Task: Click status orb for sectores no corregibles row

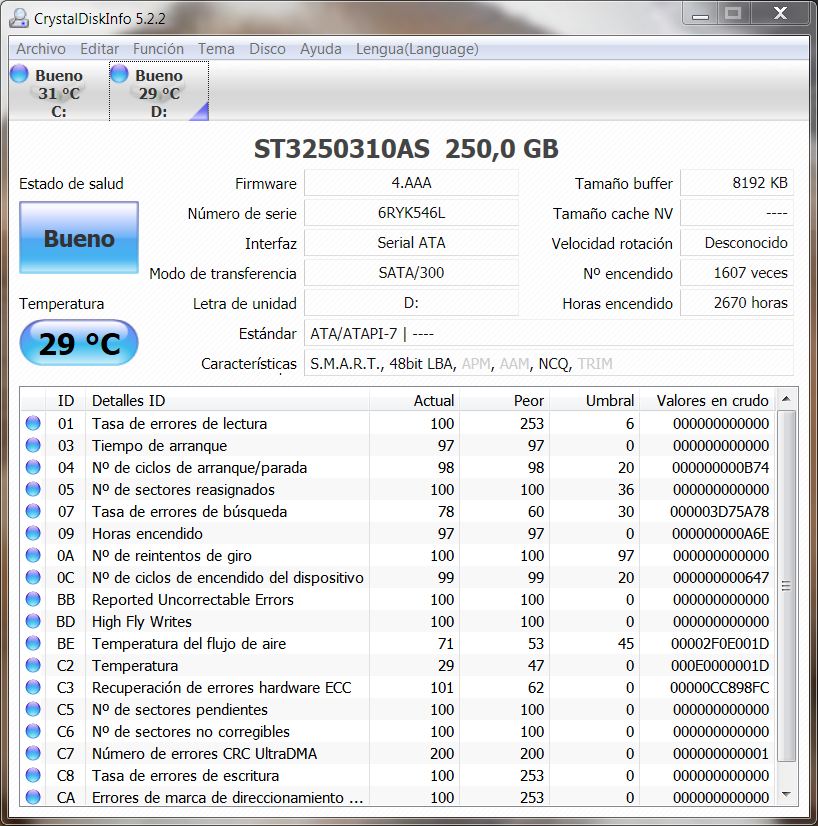Action: click(33, 731)
